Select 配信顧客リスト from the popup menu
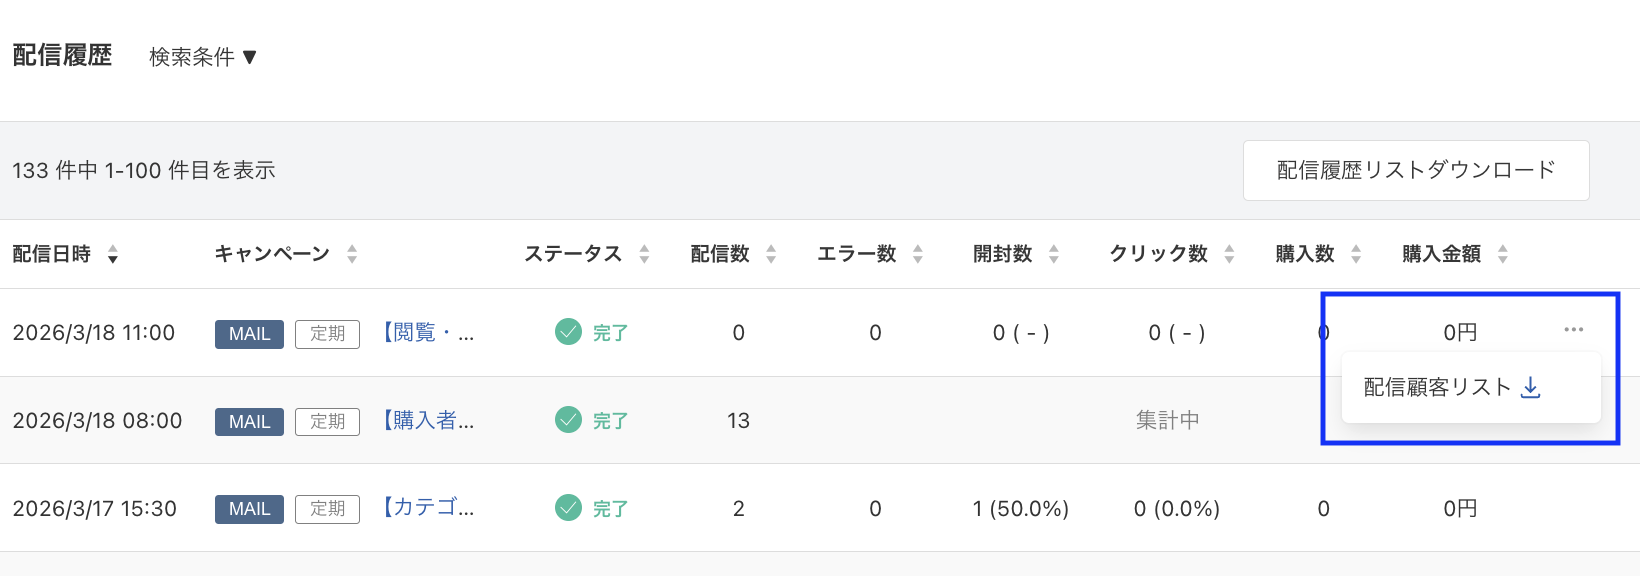The image size is (1640, 576). [1436, 386]
